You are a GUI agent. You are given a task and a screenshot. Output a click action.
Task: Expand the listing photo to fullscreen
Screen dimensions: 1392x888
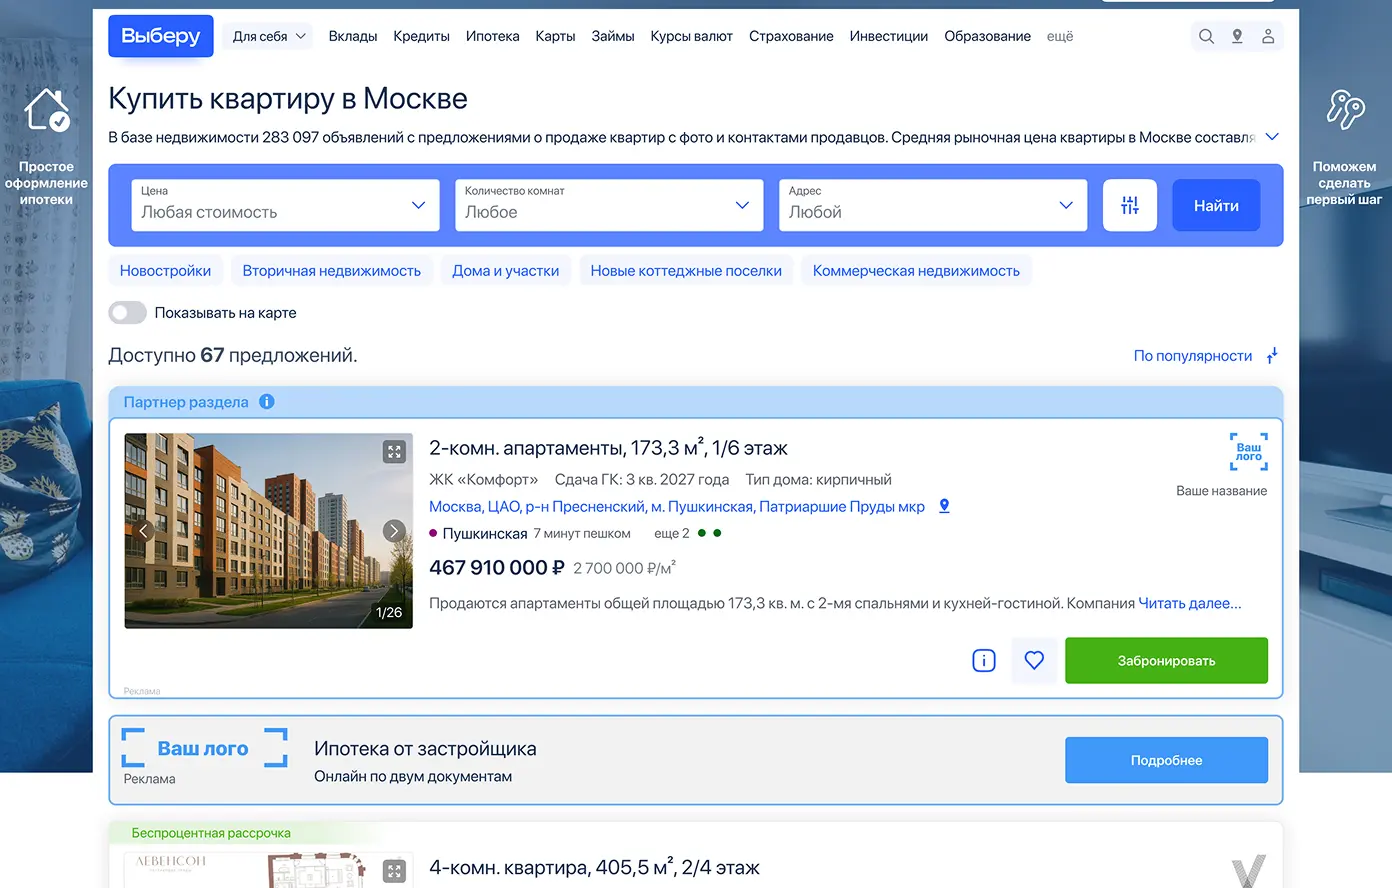pos(394,452)
